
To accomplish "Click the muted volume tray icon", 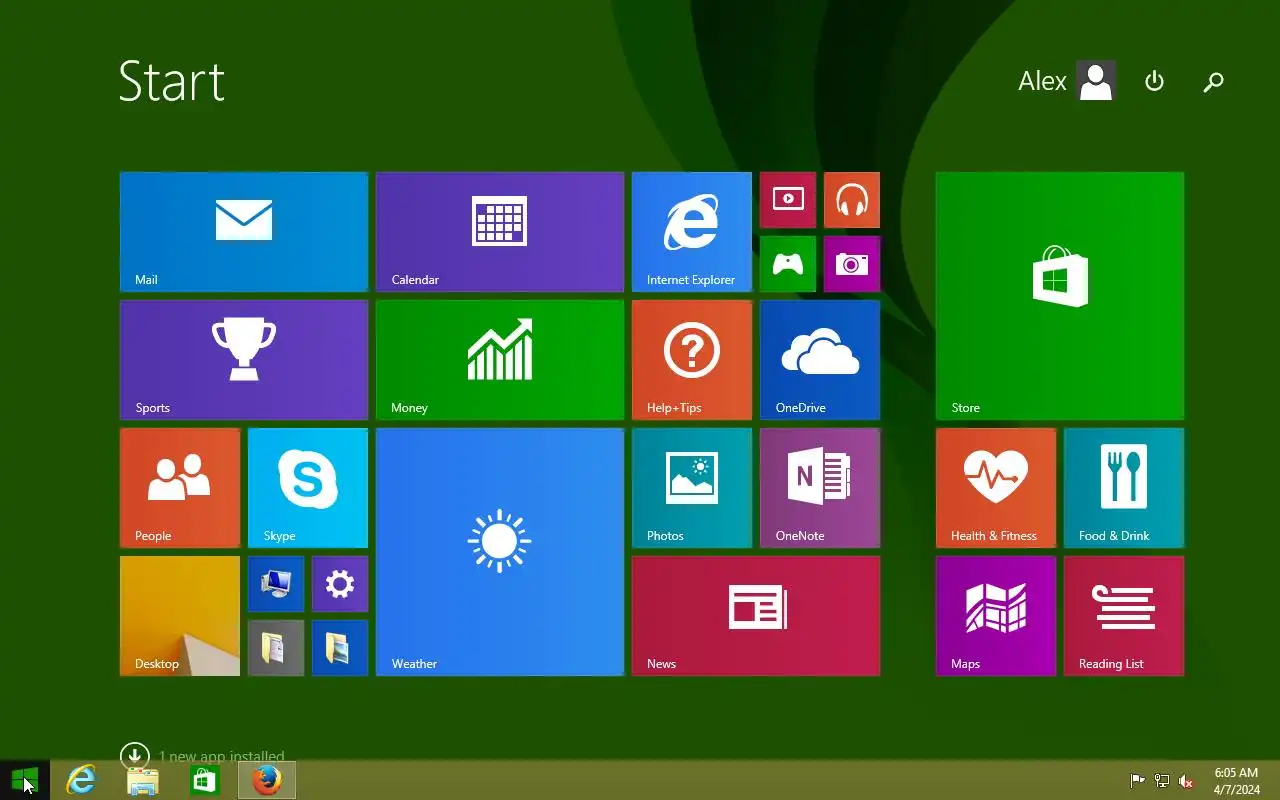I will (x=1186, y=781).
